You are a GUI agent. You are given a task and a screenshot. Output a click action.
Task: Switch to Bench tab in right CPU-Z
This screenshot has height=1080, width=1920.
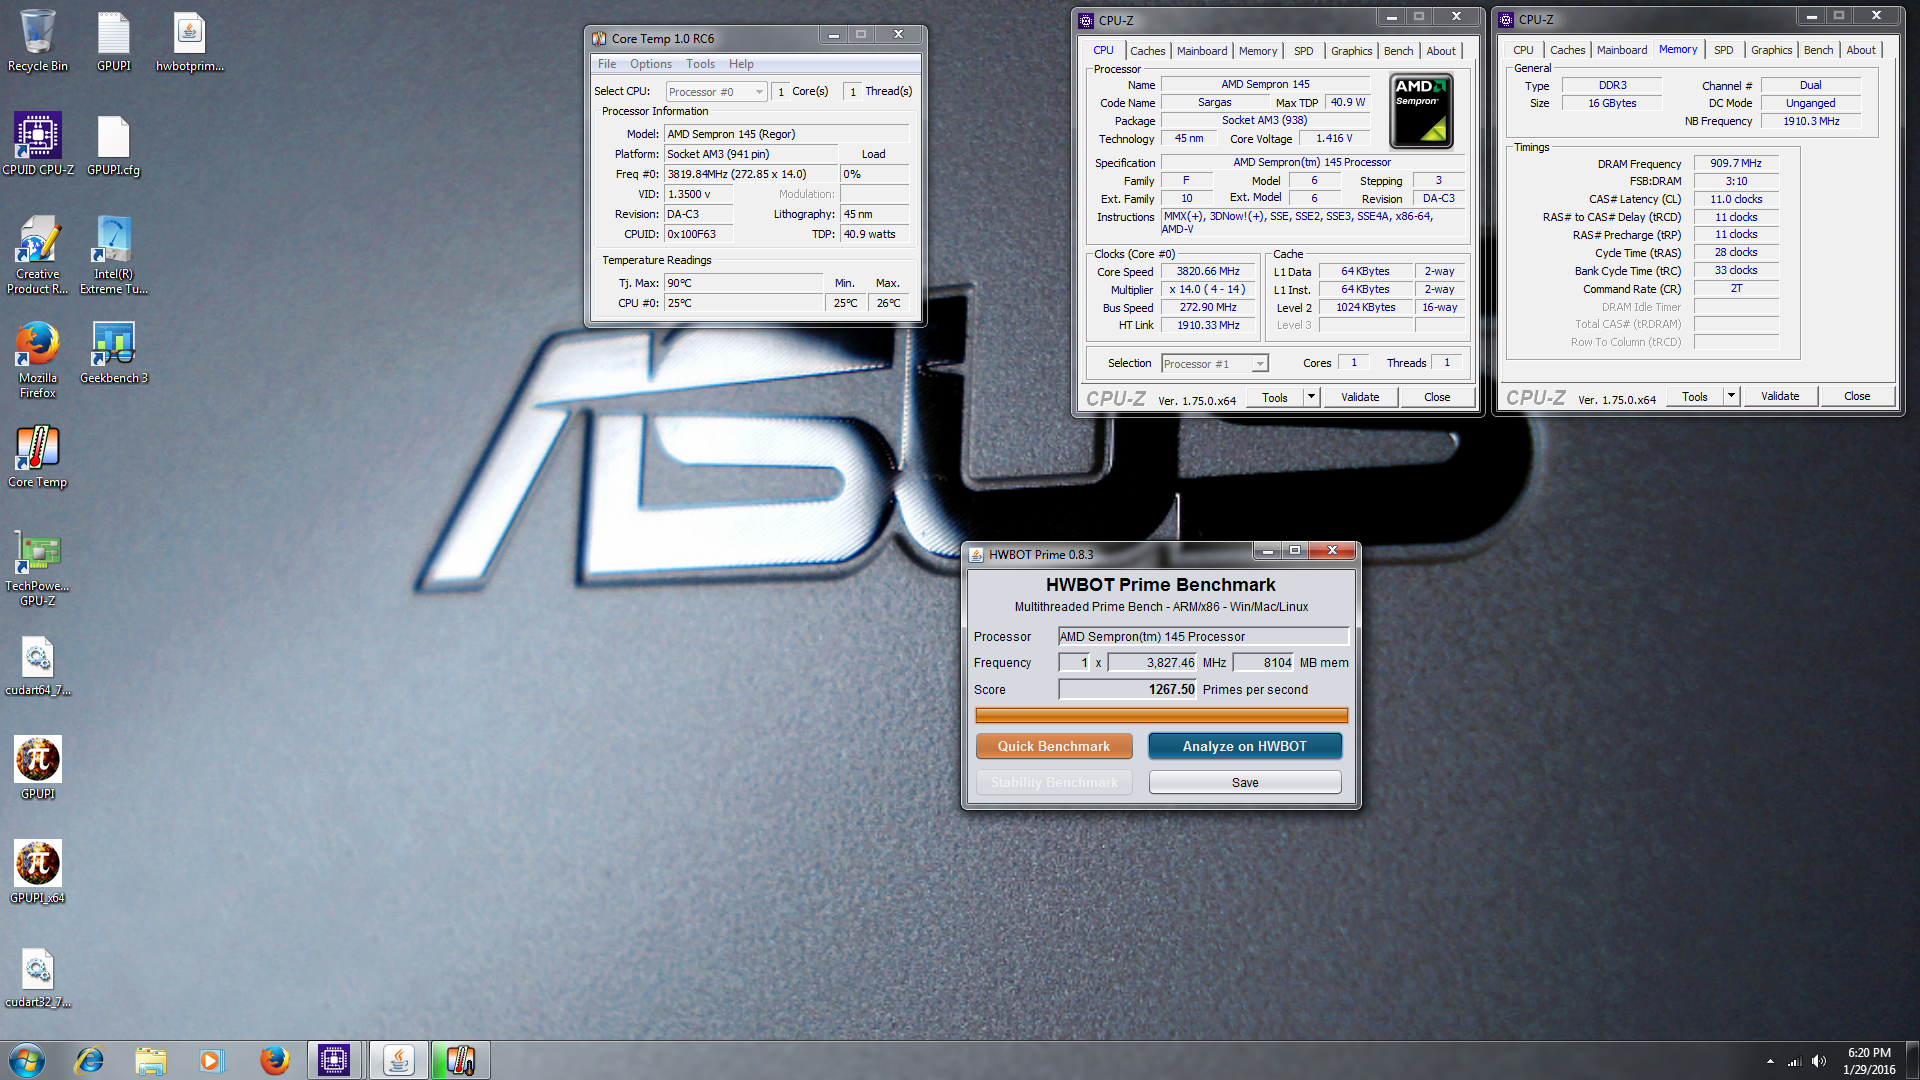(x=1819, y=50)
